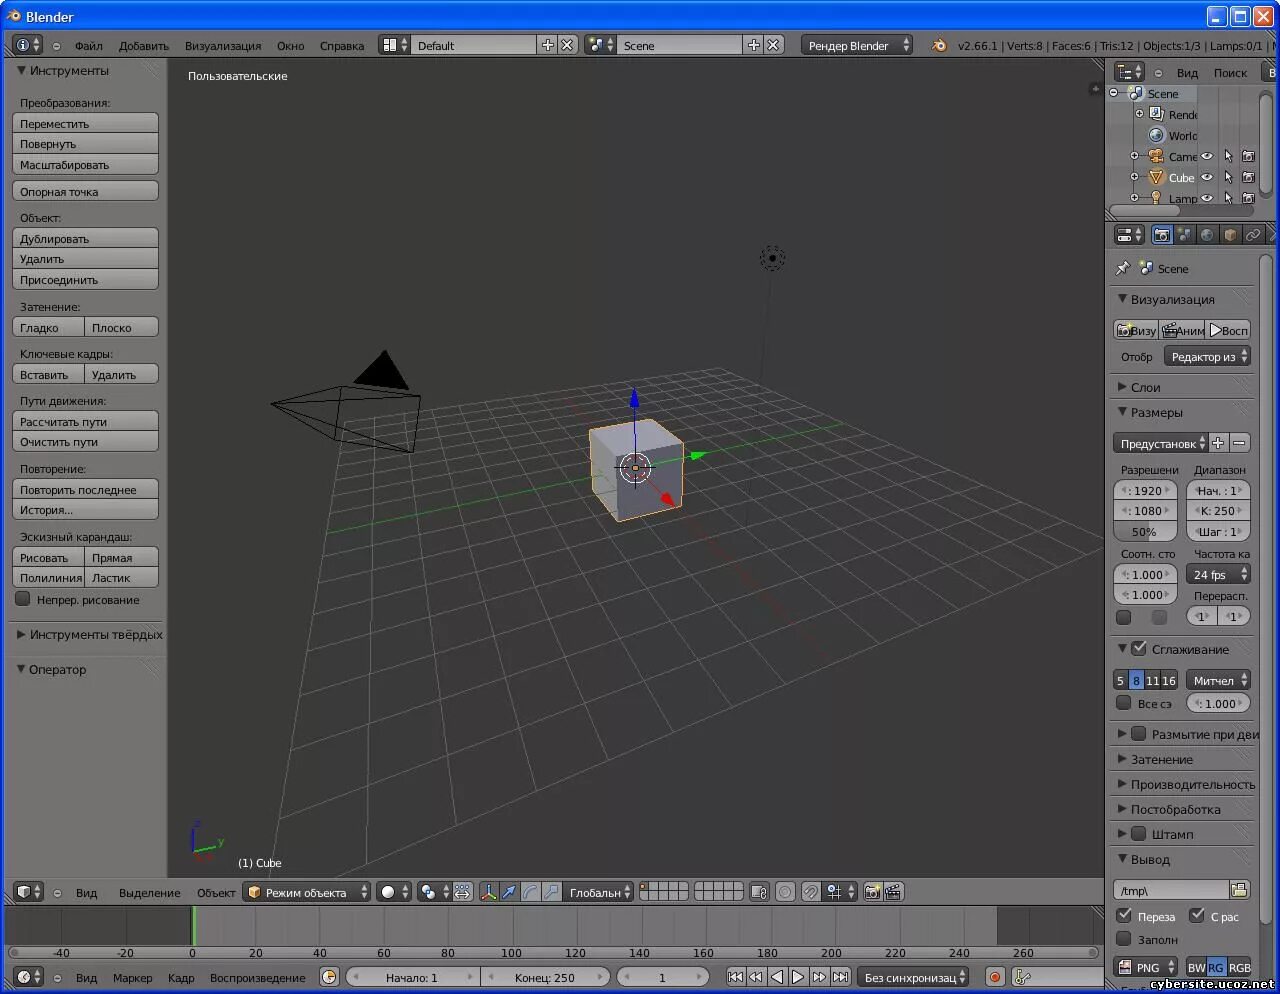Click the file browser icon beside /tmp\
The height and width of the screenshot is (994, 1280).
coord(1239,890)
